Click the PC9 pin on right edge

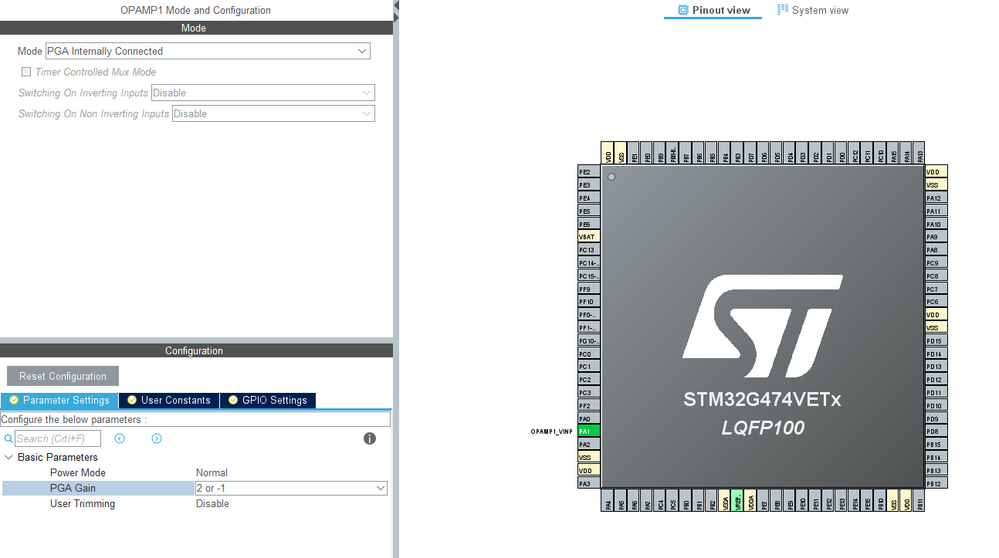pyautogui.click(x=936, y=263)
